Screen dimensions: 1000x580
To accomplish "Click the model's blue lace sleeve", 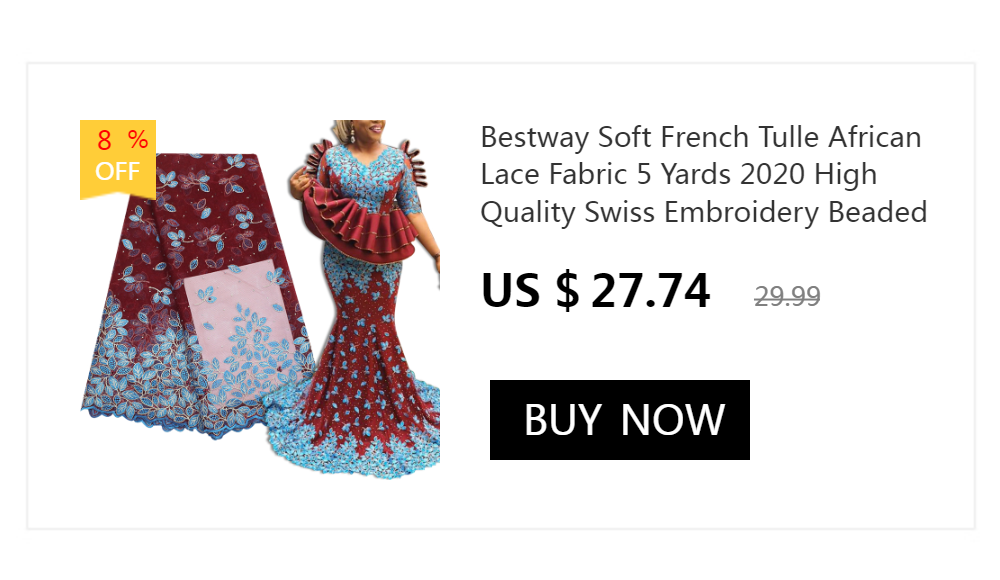I will pyautogui.click(x=410, y=190).
